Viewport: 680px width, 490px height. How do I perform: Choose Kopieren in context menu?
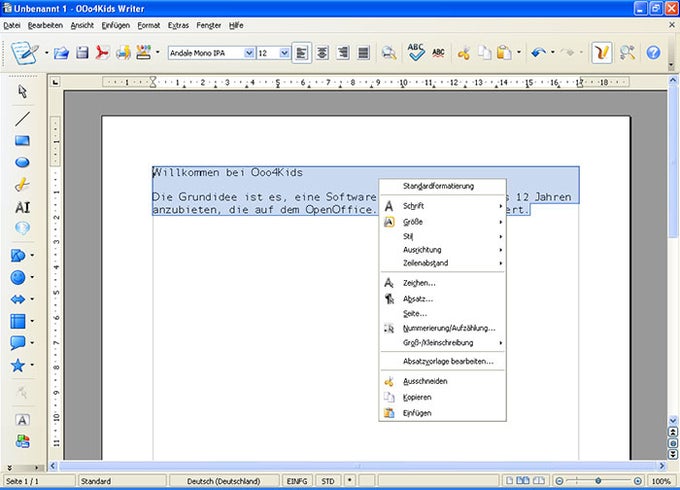(x=443, y=397)
